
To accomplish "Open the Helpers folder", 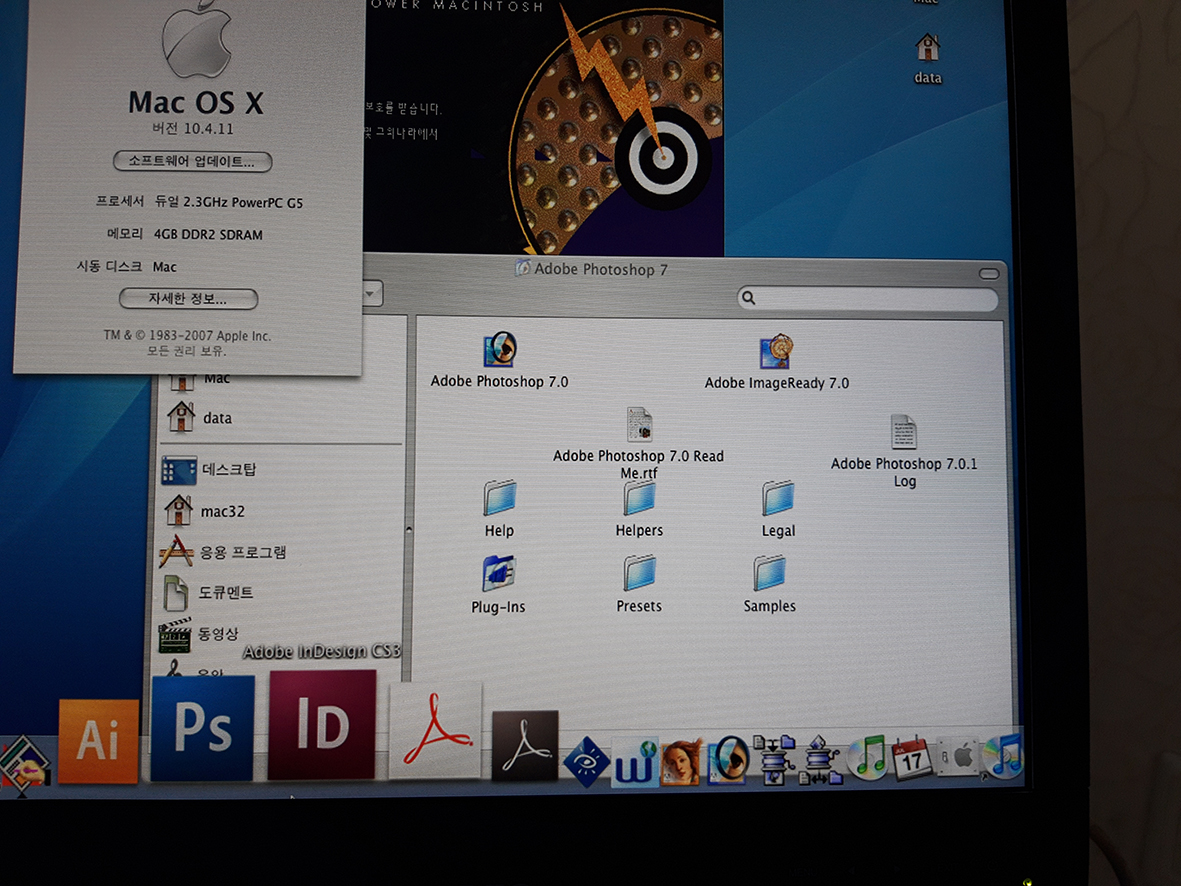I will pyautogui.click(x=639, y=498).
